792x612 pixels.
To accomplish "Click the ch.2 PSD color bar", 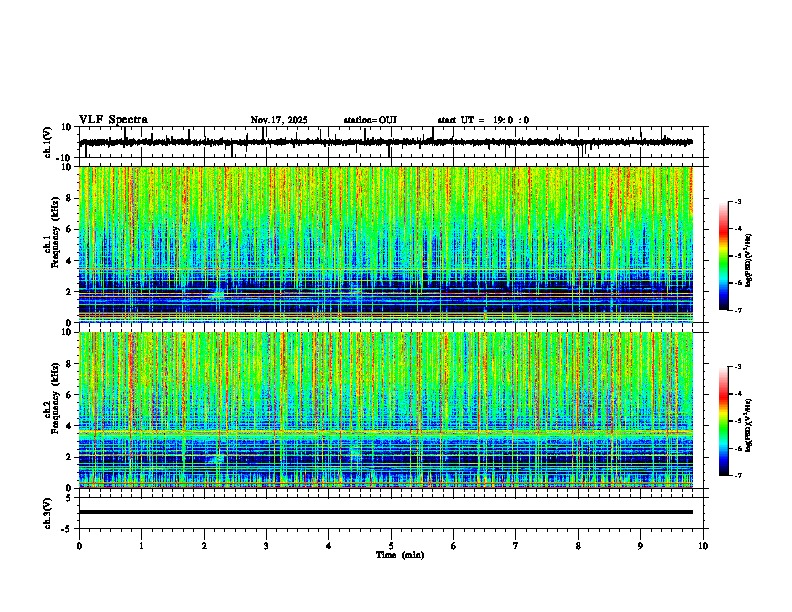I will [x=724, y=421].
